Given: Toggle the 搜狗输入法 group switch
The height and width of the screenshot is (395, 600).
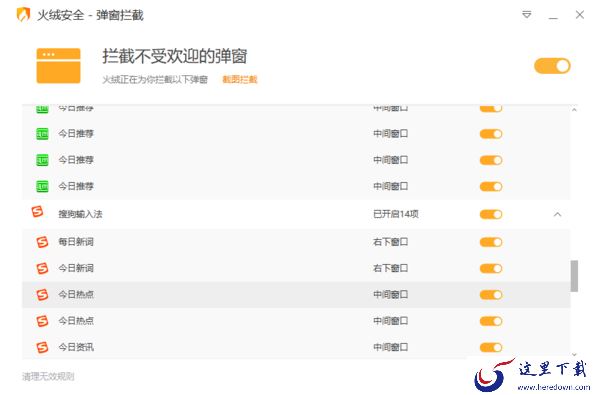Looking at the screenshot, I should coord(491,214).
